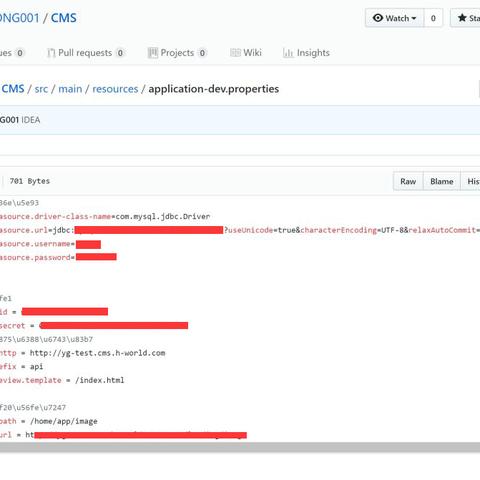Open the Blame view
The height and width of the screenshot is (480, 480).
[x=442, y=181]
